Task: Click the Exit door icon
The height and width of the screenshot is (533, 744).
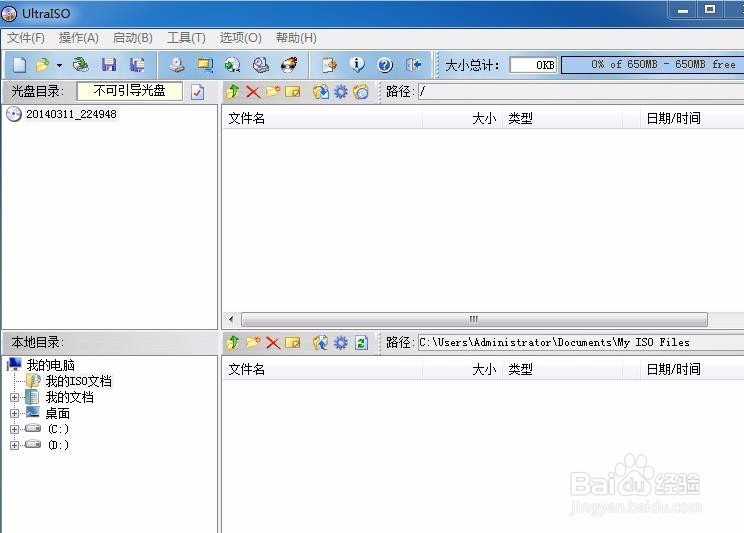Action: pos(413,65)
